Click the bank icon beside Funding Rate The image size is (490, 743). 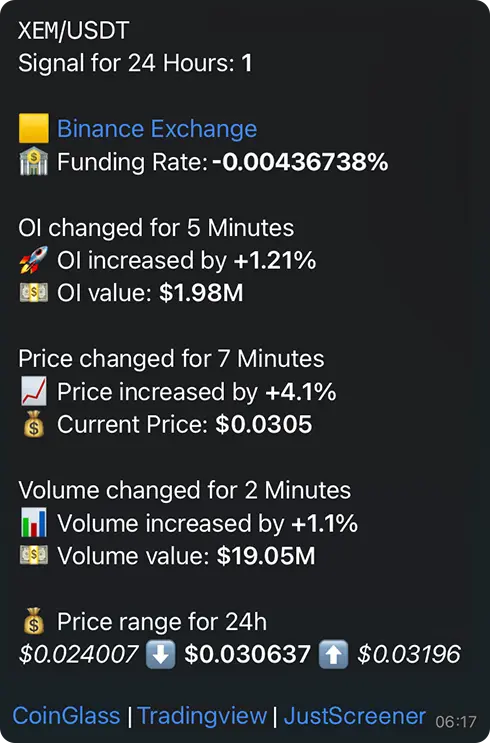[x=34, y=161]
